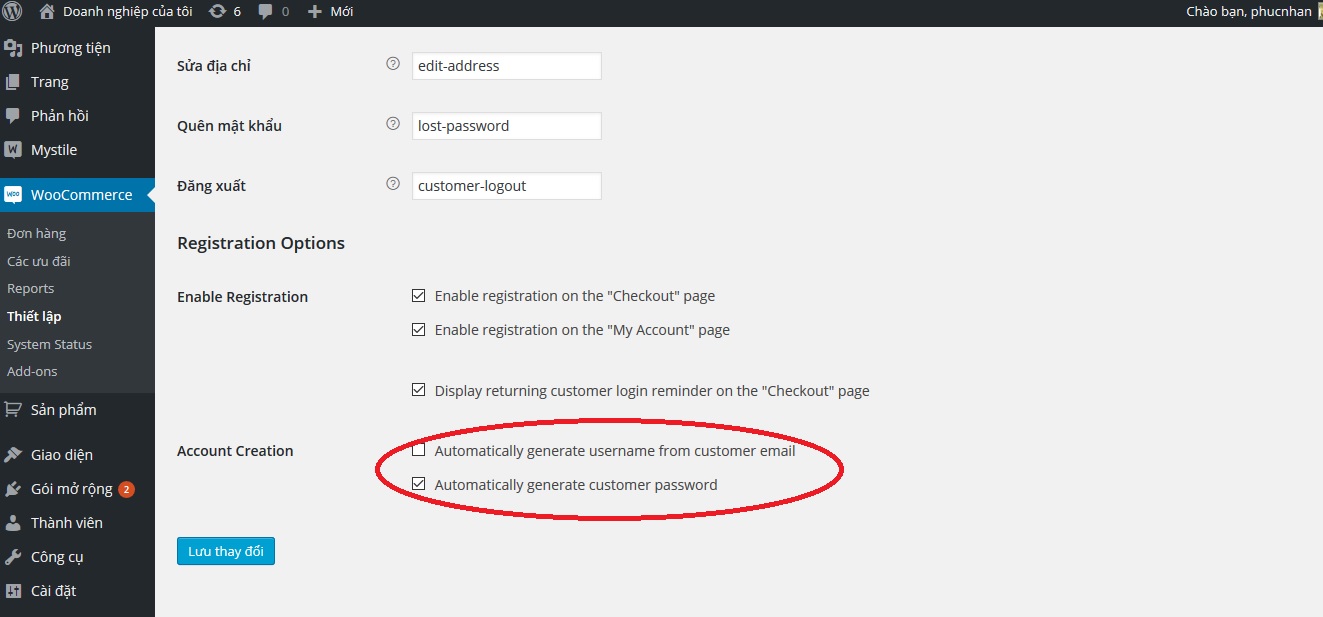The image size is (1323, 617).
Task: Click the WordPress logo icon
Action: click(x=13, y=12)
